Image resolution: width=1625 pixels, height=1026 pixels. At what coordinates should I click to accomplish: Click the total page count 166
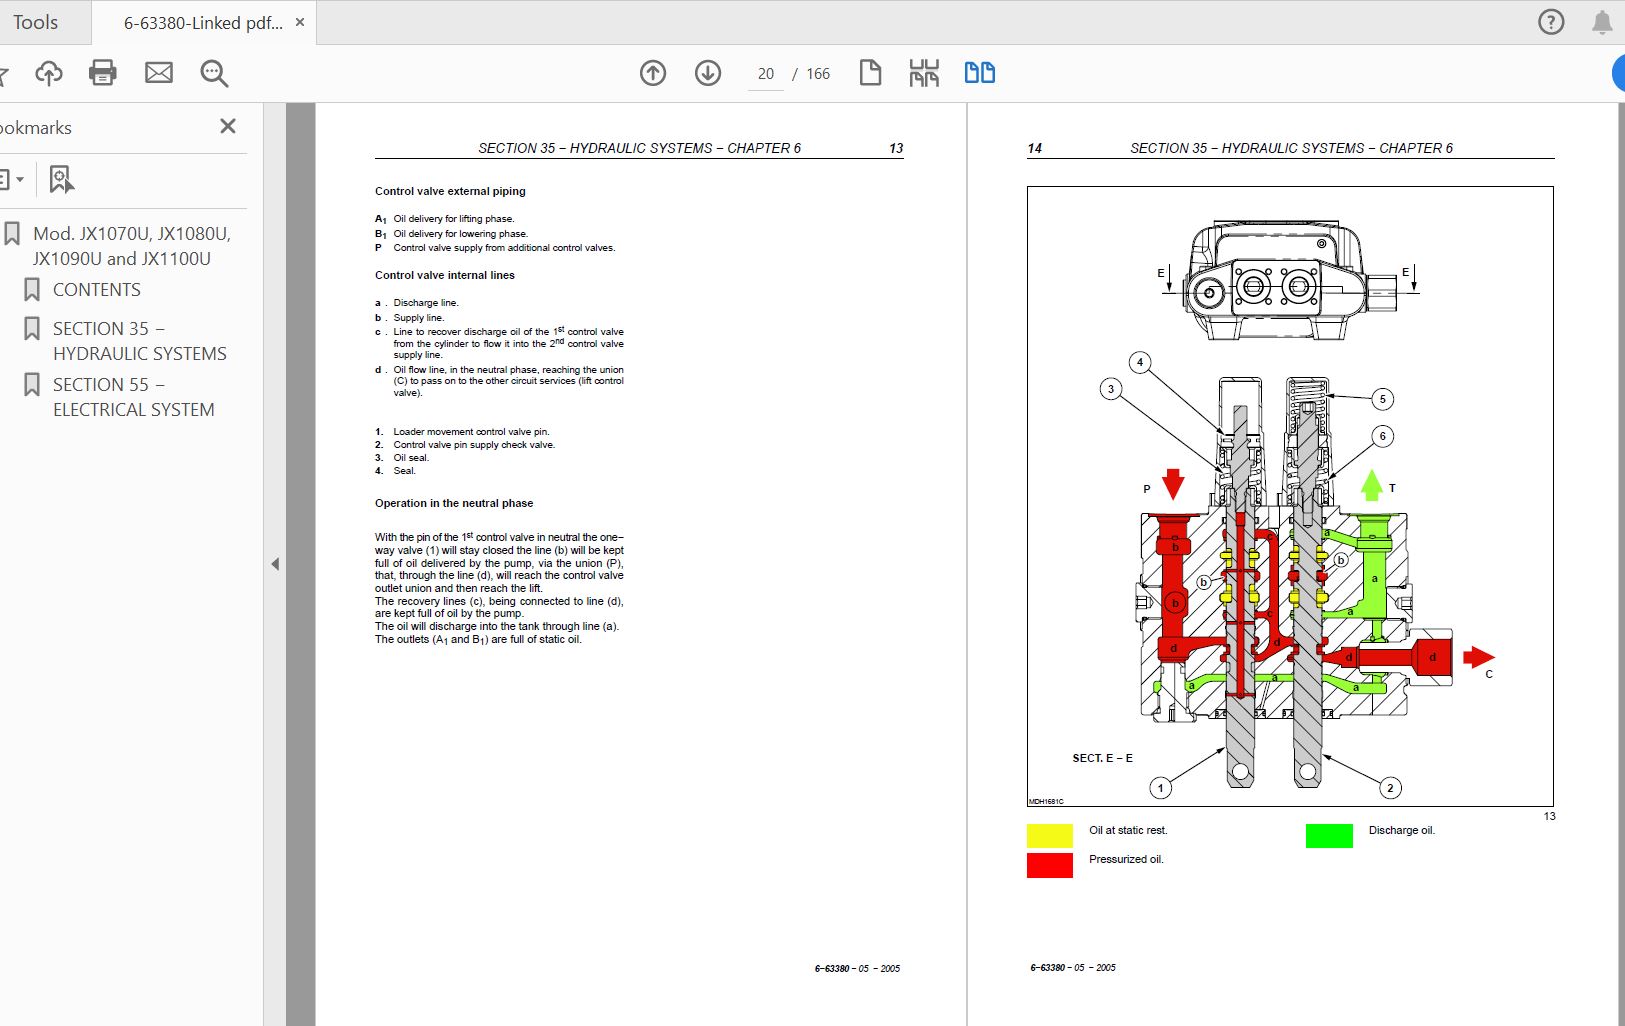(x=818, y=74)
